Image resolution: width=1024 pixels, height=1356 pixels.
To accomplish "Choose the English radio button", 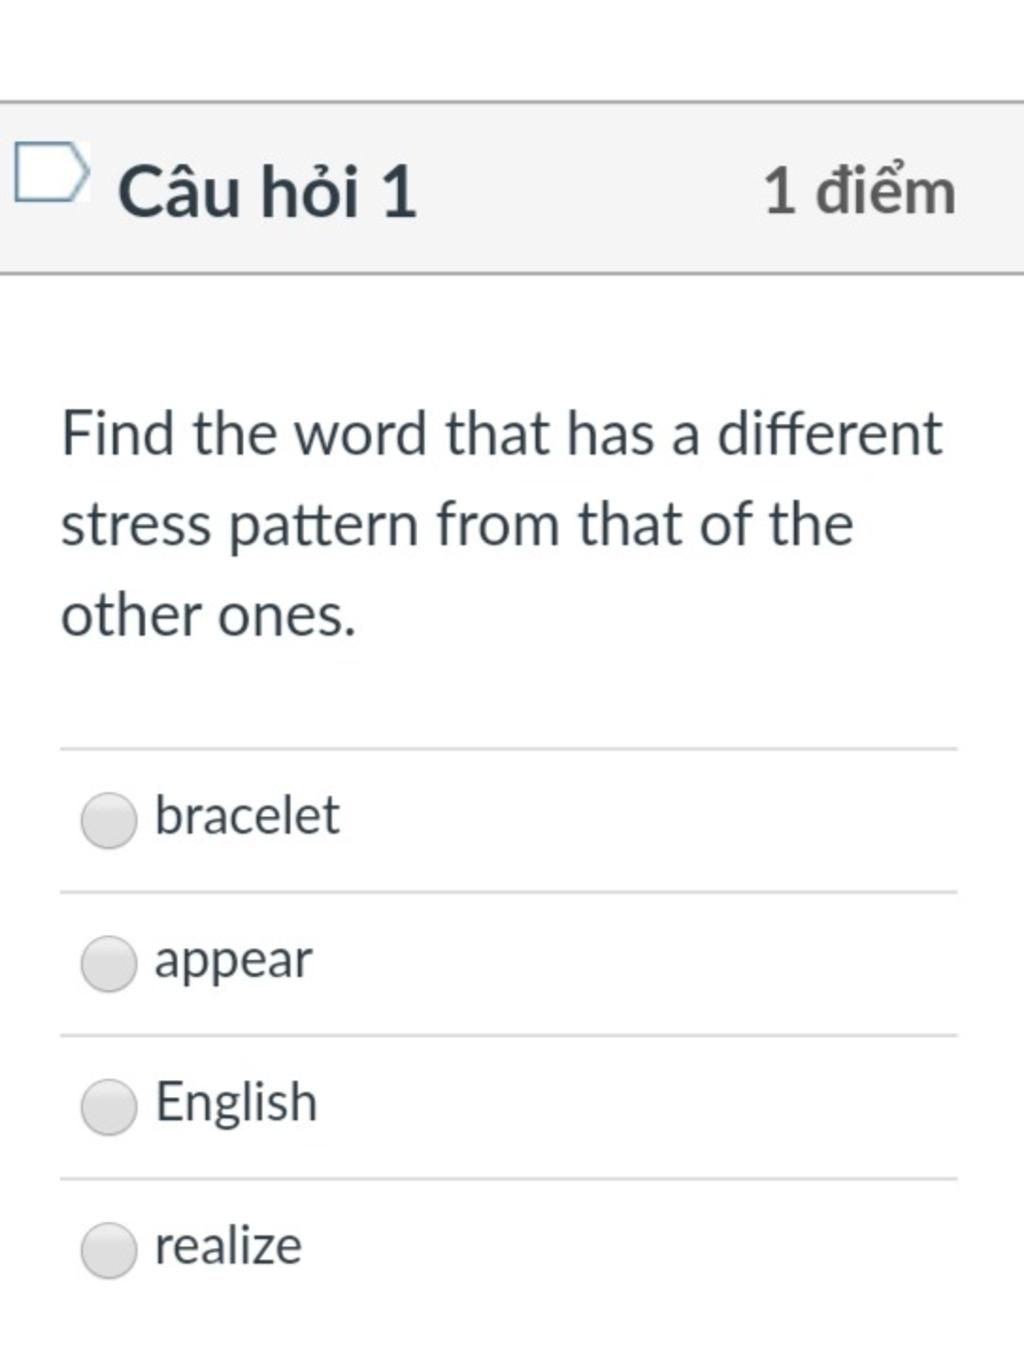I will click(x=109, y=1107).
